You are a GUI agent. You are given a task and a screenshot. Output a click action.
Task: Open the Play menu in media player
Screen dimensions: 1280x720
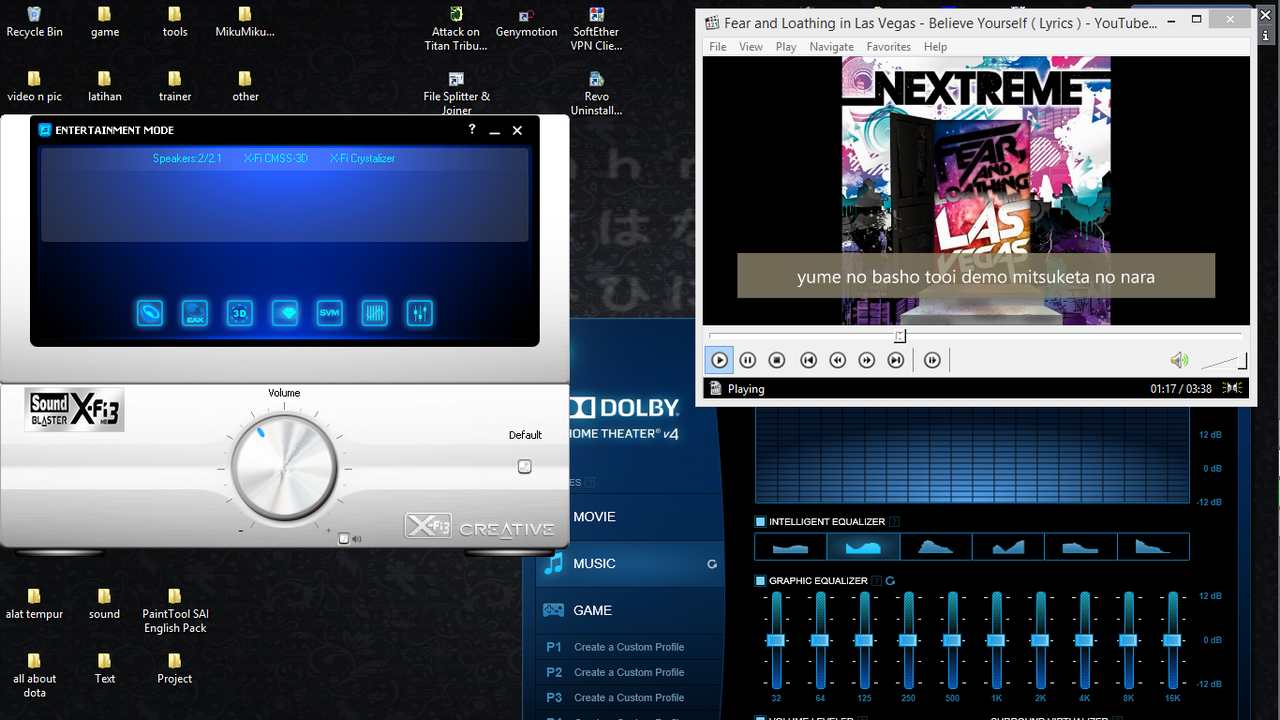[x=786, y=47]
